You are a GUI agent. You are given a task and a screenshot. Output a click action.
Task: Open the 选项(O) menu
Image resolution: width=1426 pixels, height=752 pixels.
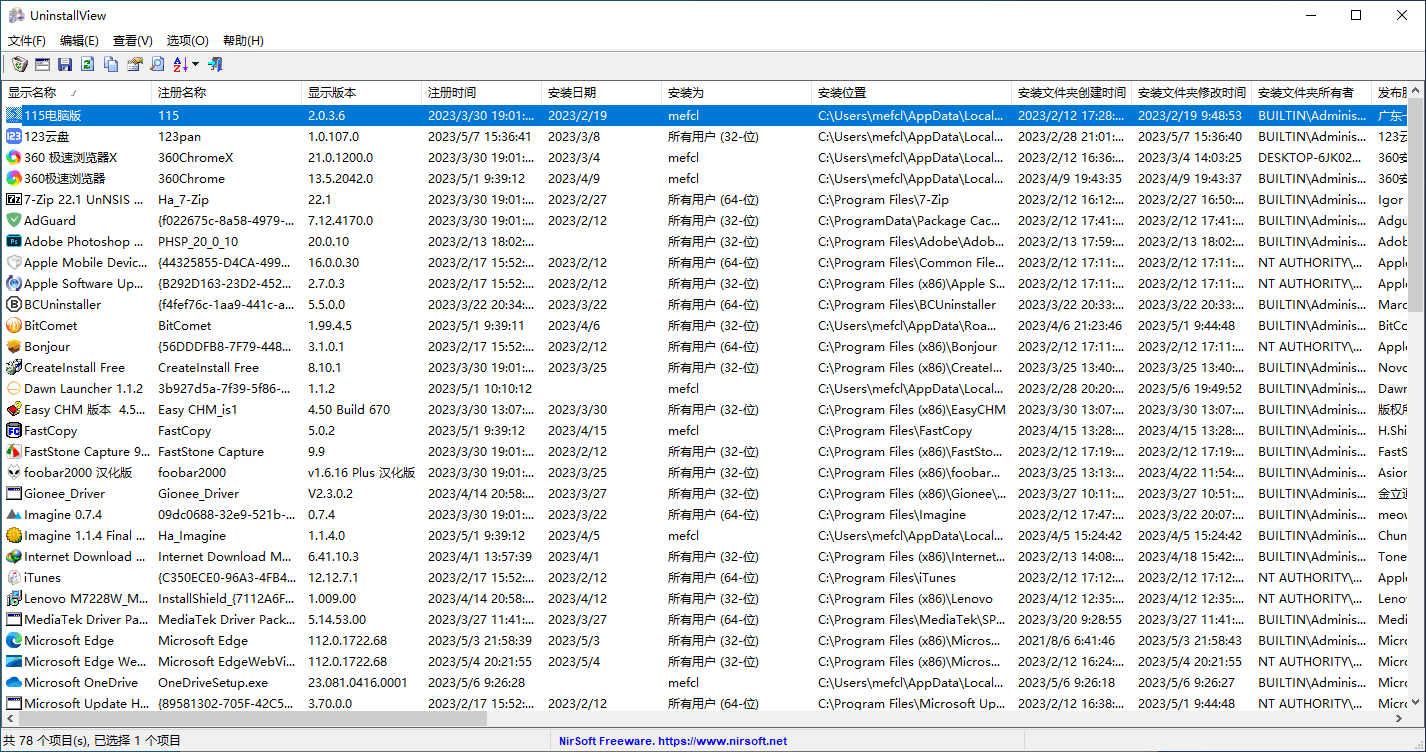[187, 41]
